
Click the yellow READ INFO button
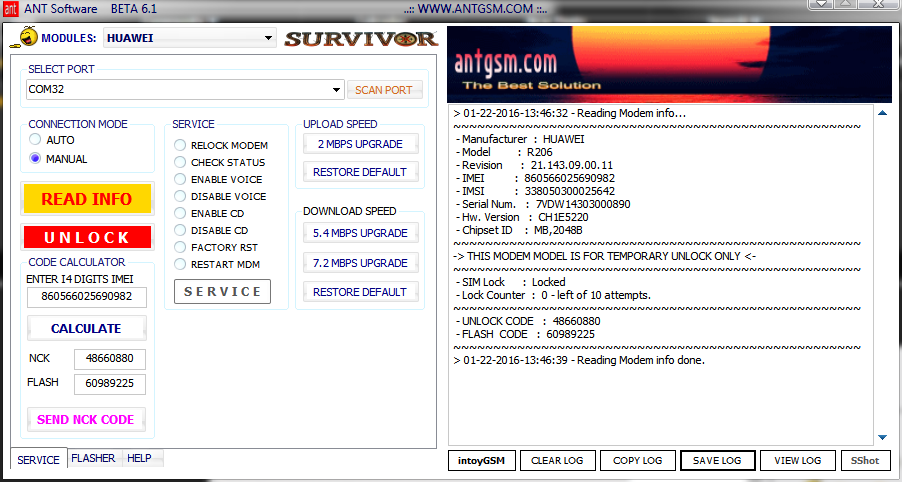point(86,199)
